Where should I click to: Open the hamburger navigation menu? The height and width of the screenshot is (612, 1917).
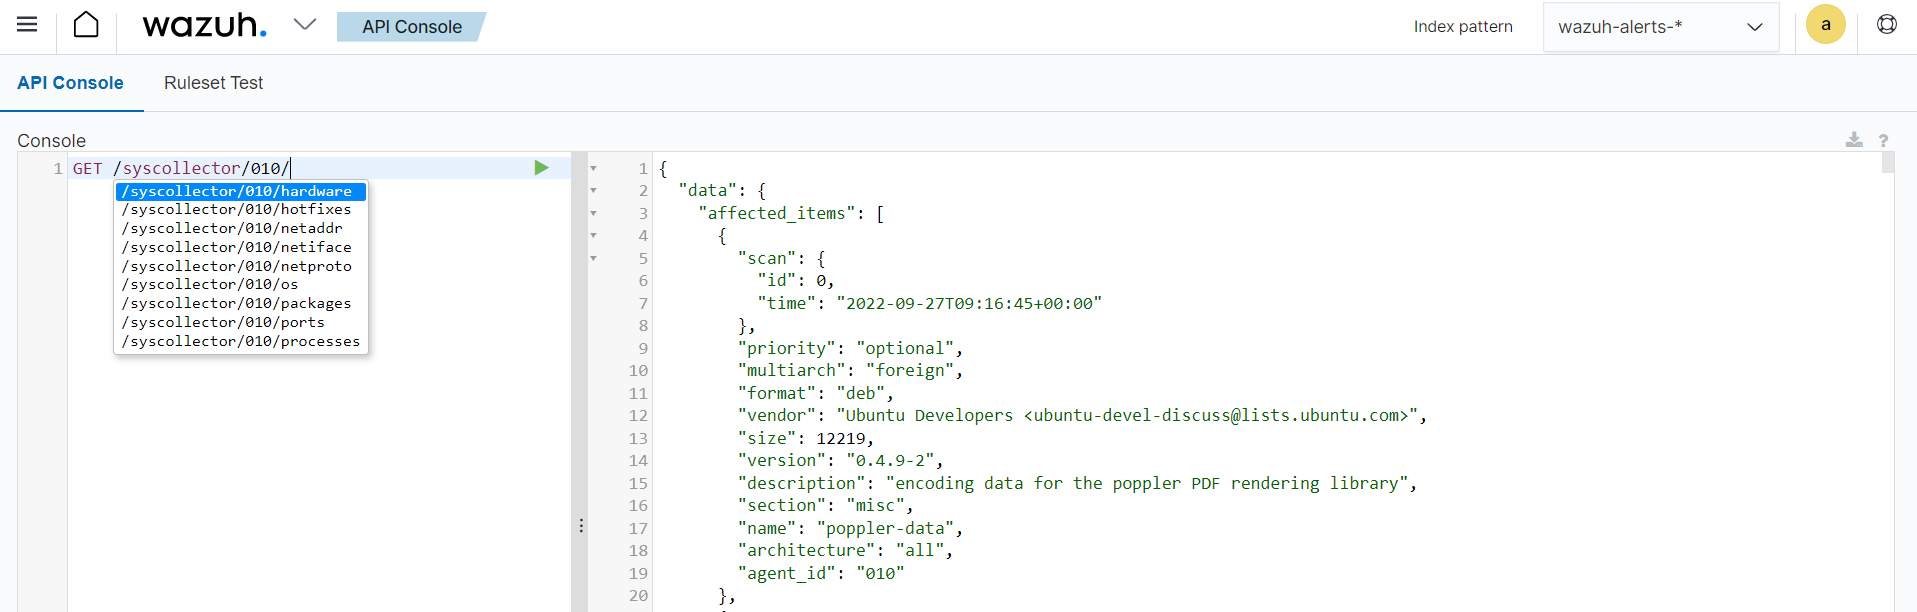click(27, 25)
